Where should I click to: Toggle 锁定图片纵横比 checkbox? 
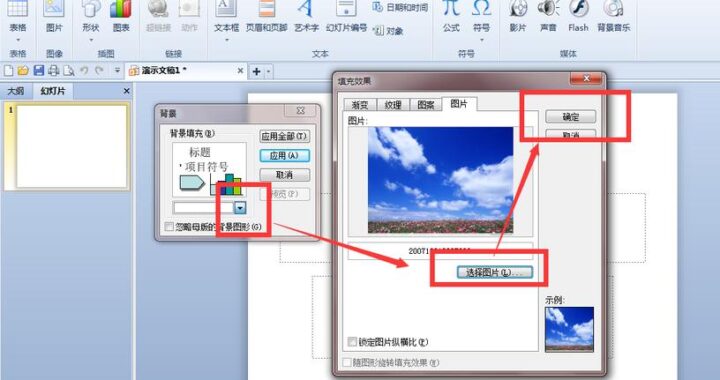(352, 342)
